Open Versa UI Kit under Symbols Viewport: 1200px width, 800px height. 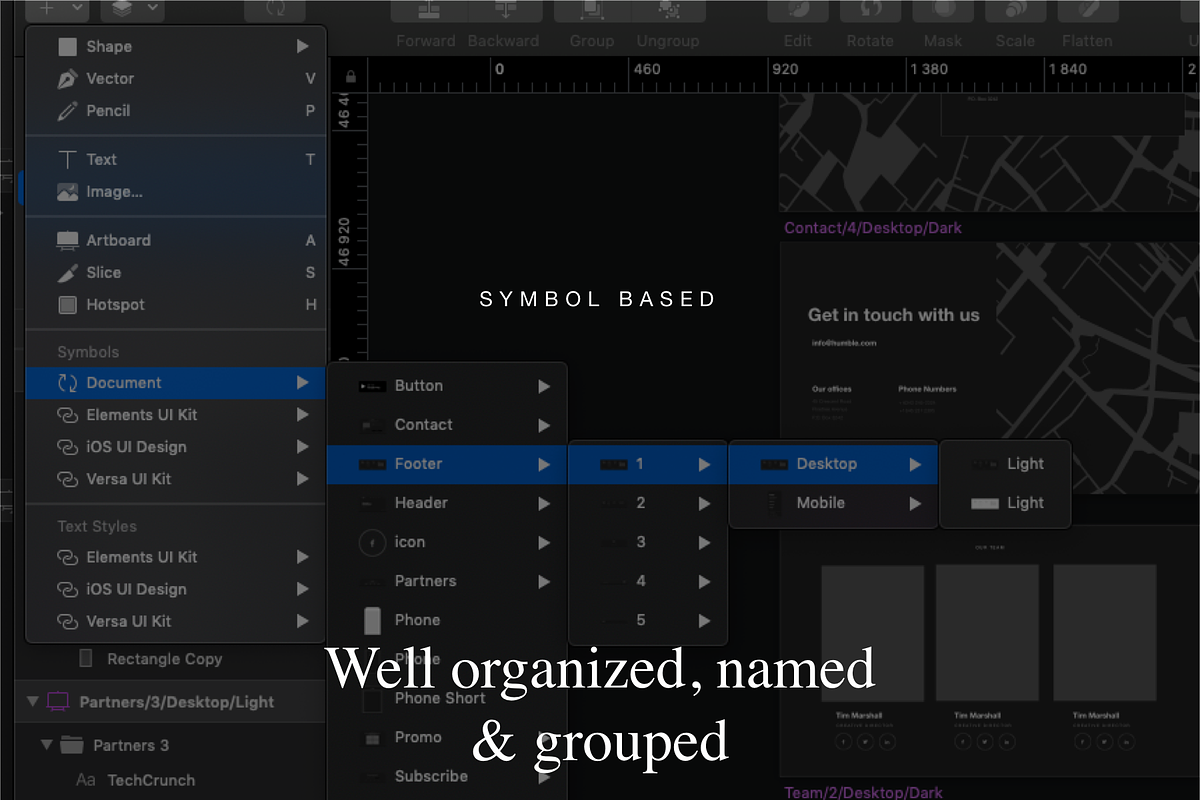(176, 479)
